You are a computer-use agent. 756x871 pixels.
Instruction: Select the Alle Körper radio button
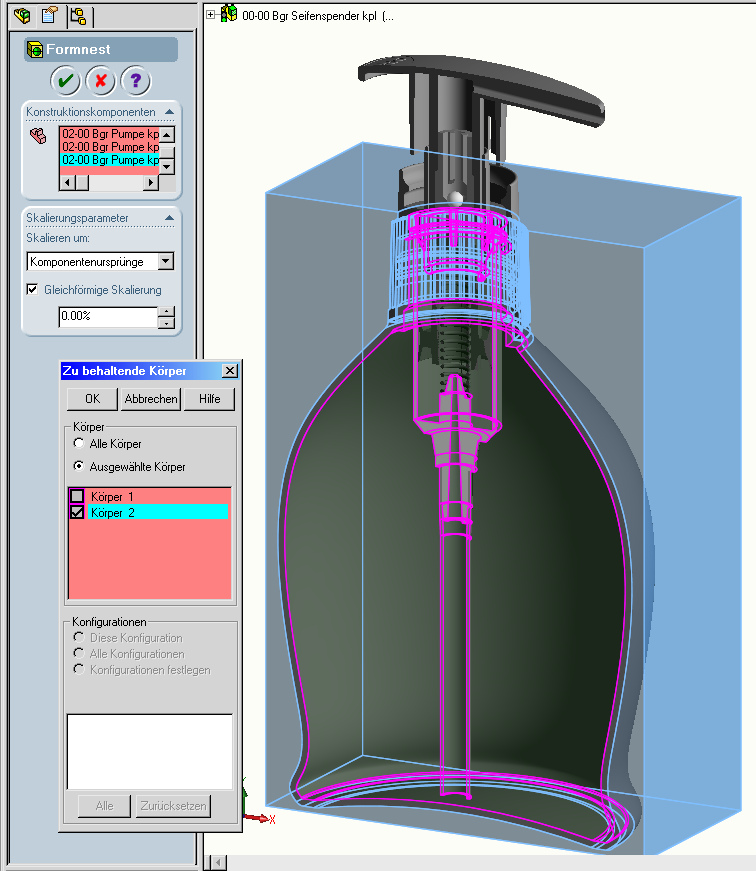[x=79, y=443]
